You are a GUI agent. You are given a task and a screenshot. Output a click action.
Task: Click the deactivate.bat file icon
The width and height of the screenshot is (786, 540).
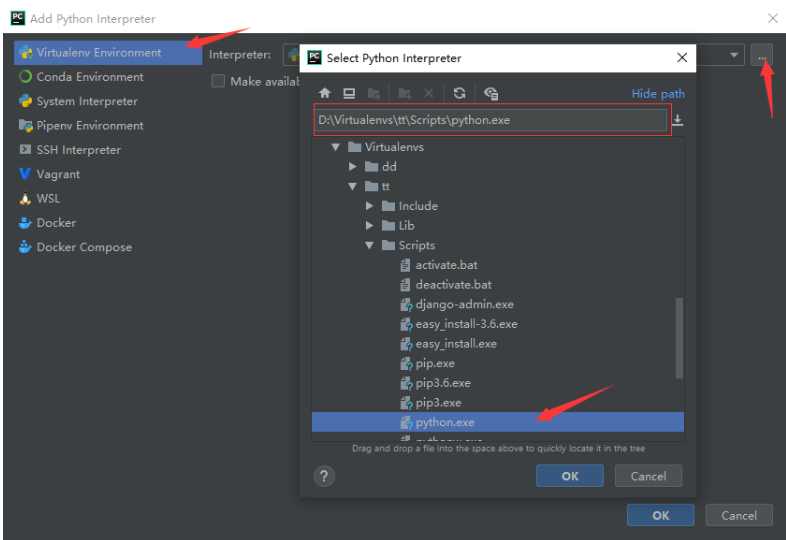(405, 285)
